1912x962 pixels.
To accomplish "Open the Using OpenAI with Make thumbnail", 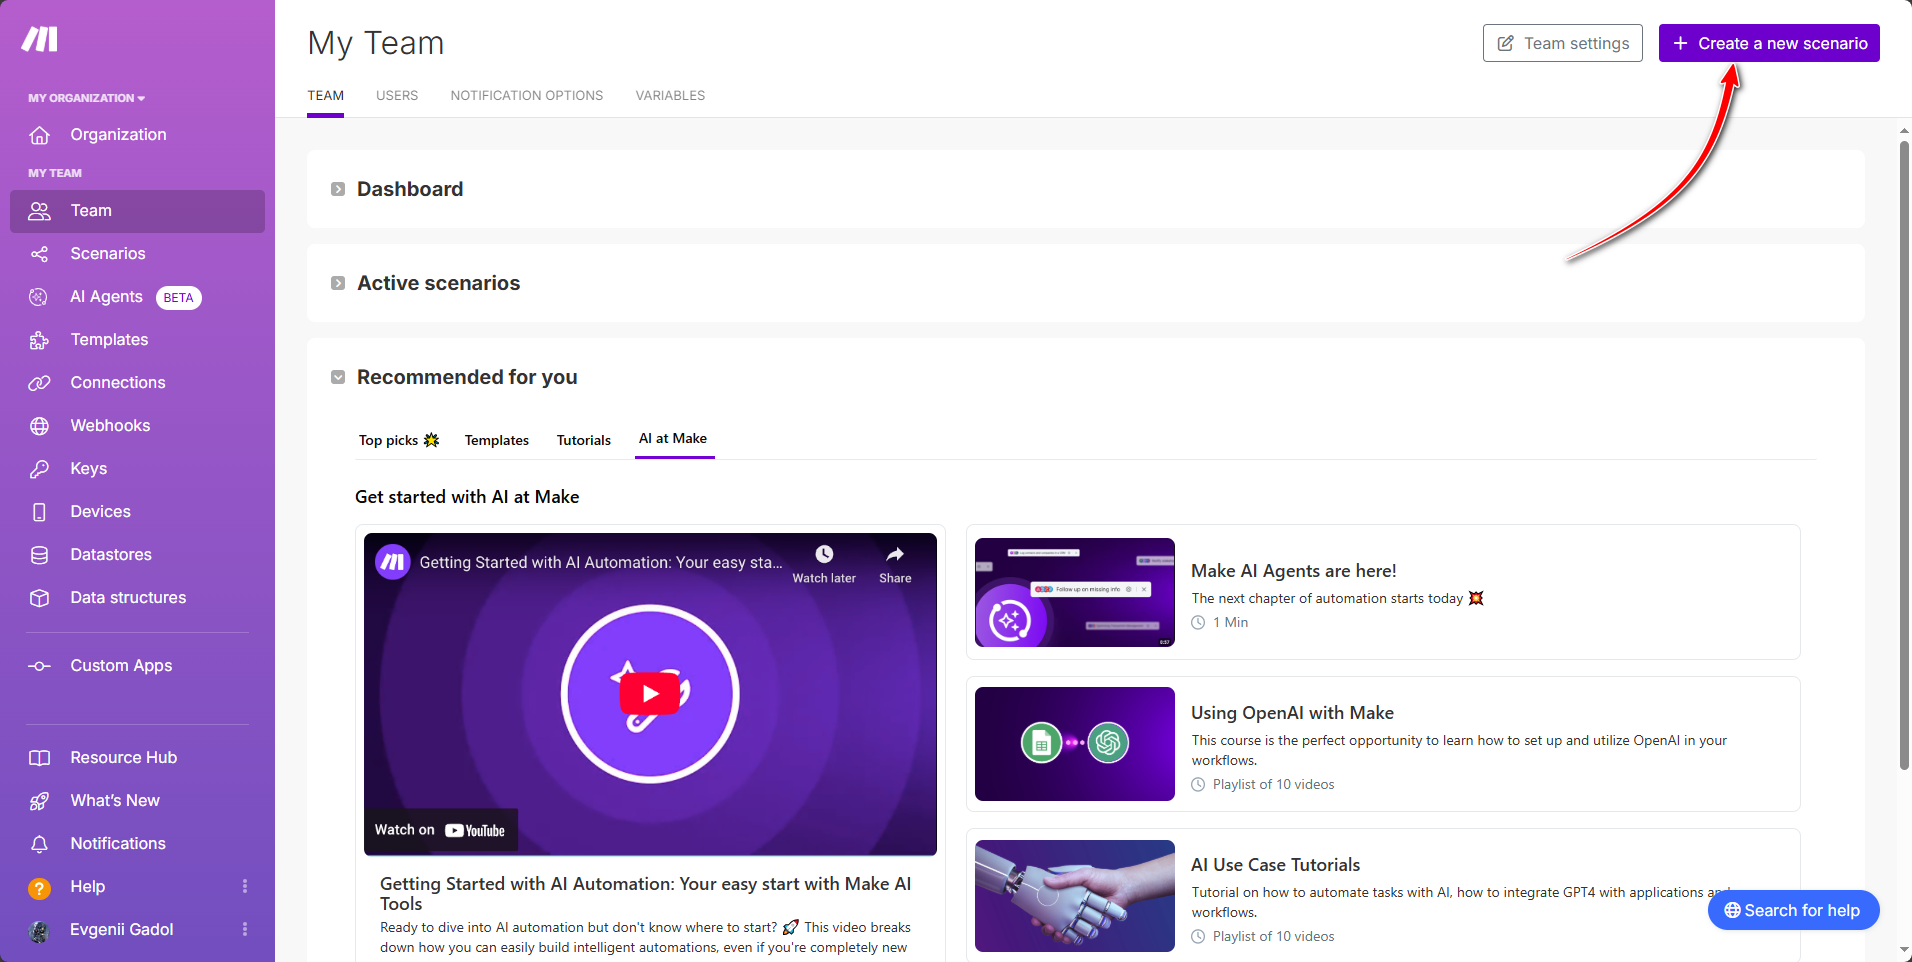I will (1075, 744).
